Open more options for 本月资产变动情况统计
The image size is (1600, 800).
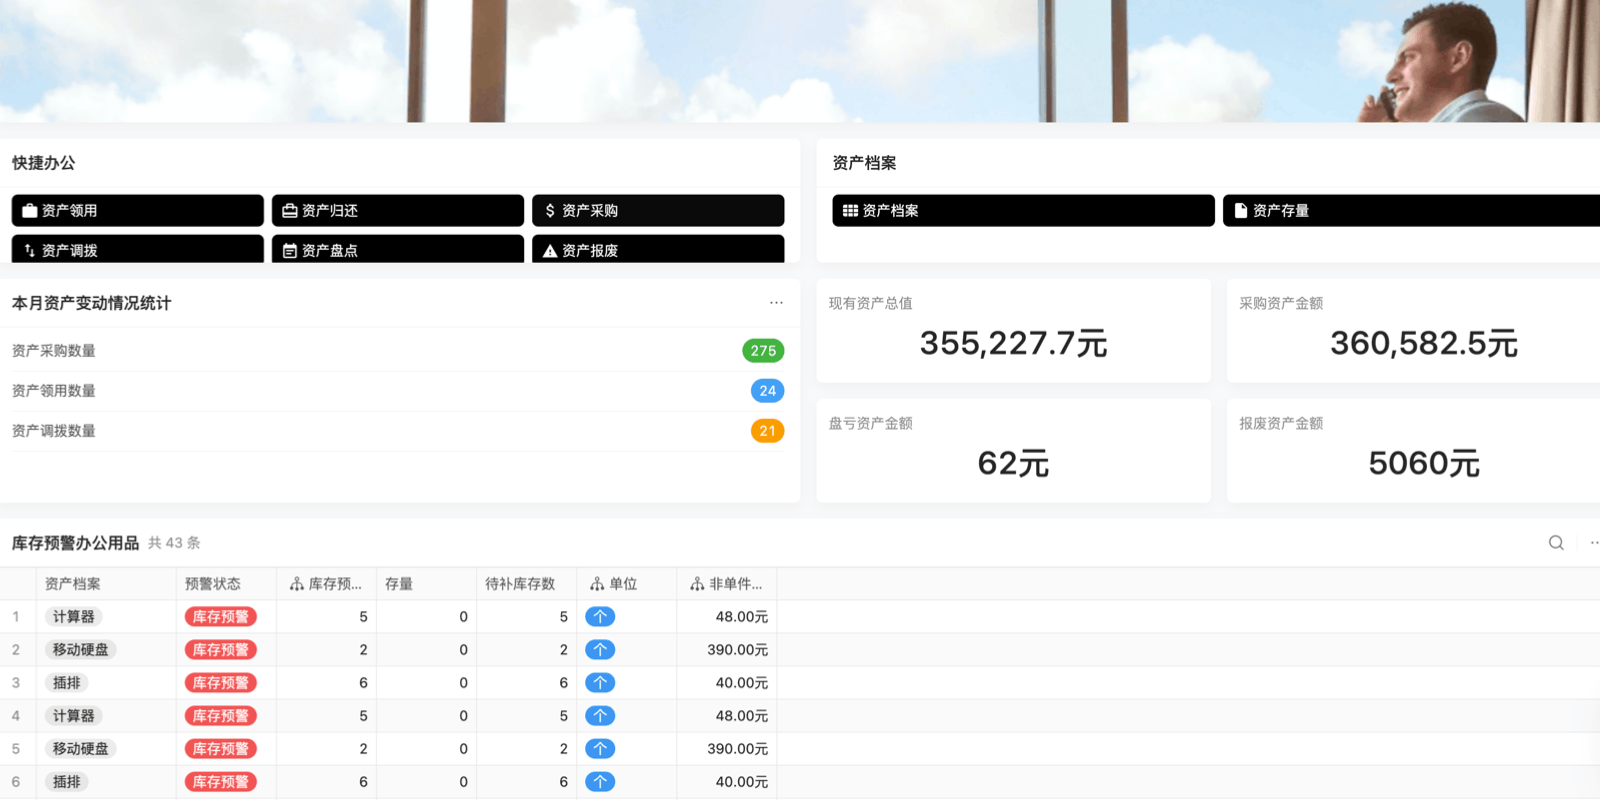[776, 303]
